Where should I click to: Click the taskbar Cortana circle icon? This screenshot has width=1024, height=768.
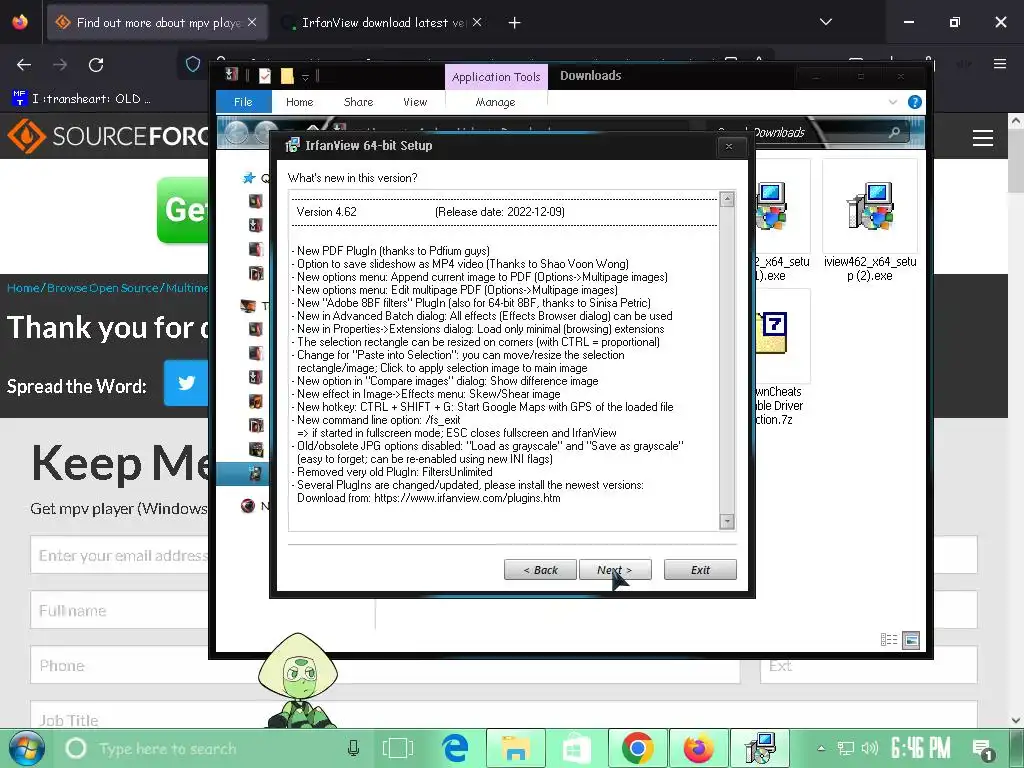pos(76,748)
